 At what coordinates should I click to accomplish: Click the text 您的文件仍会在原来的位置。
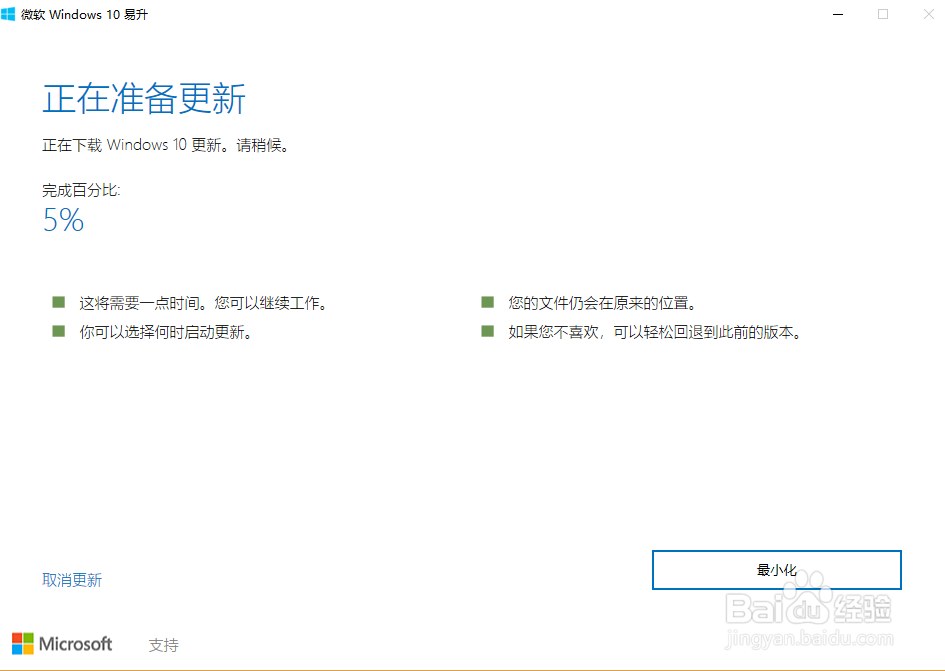[603, 303]
